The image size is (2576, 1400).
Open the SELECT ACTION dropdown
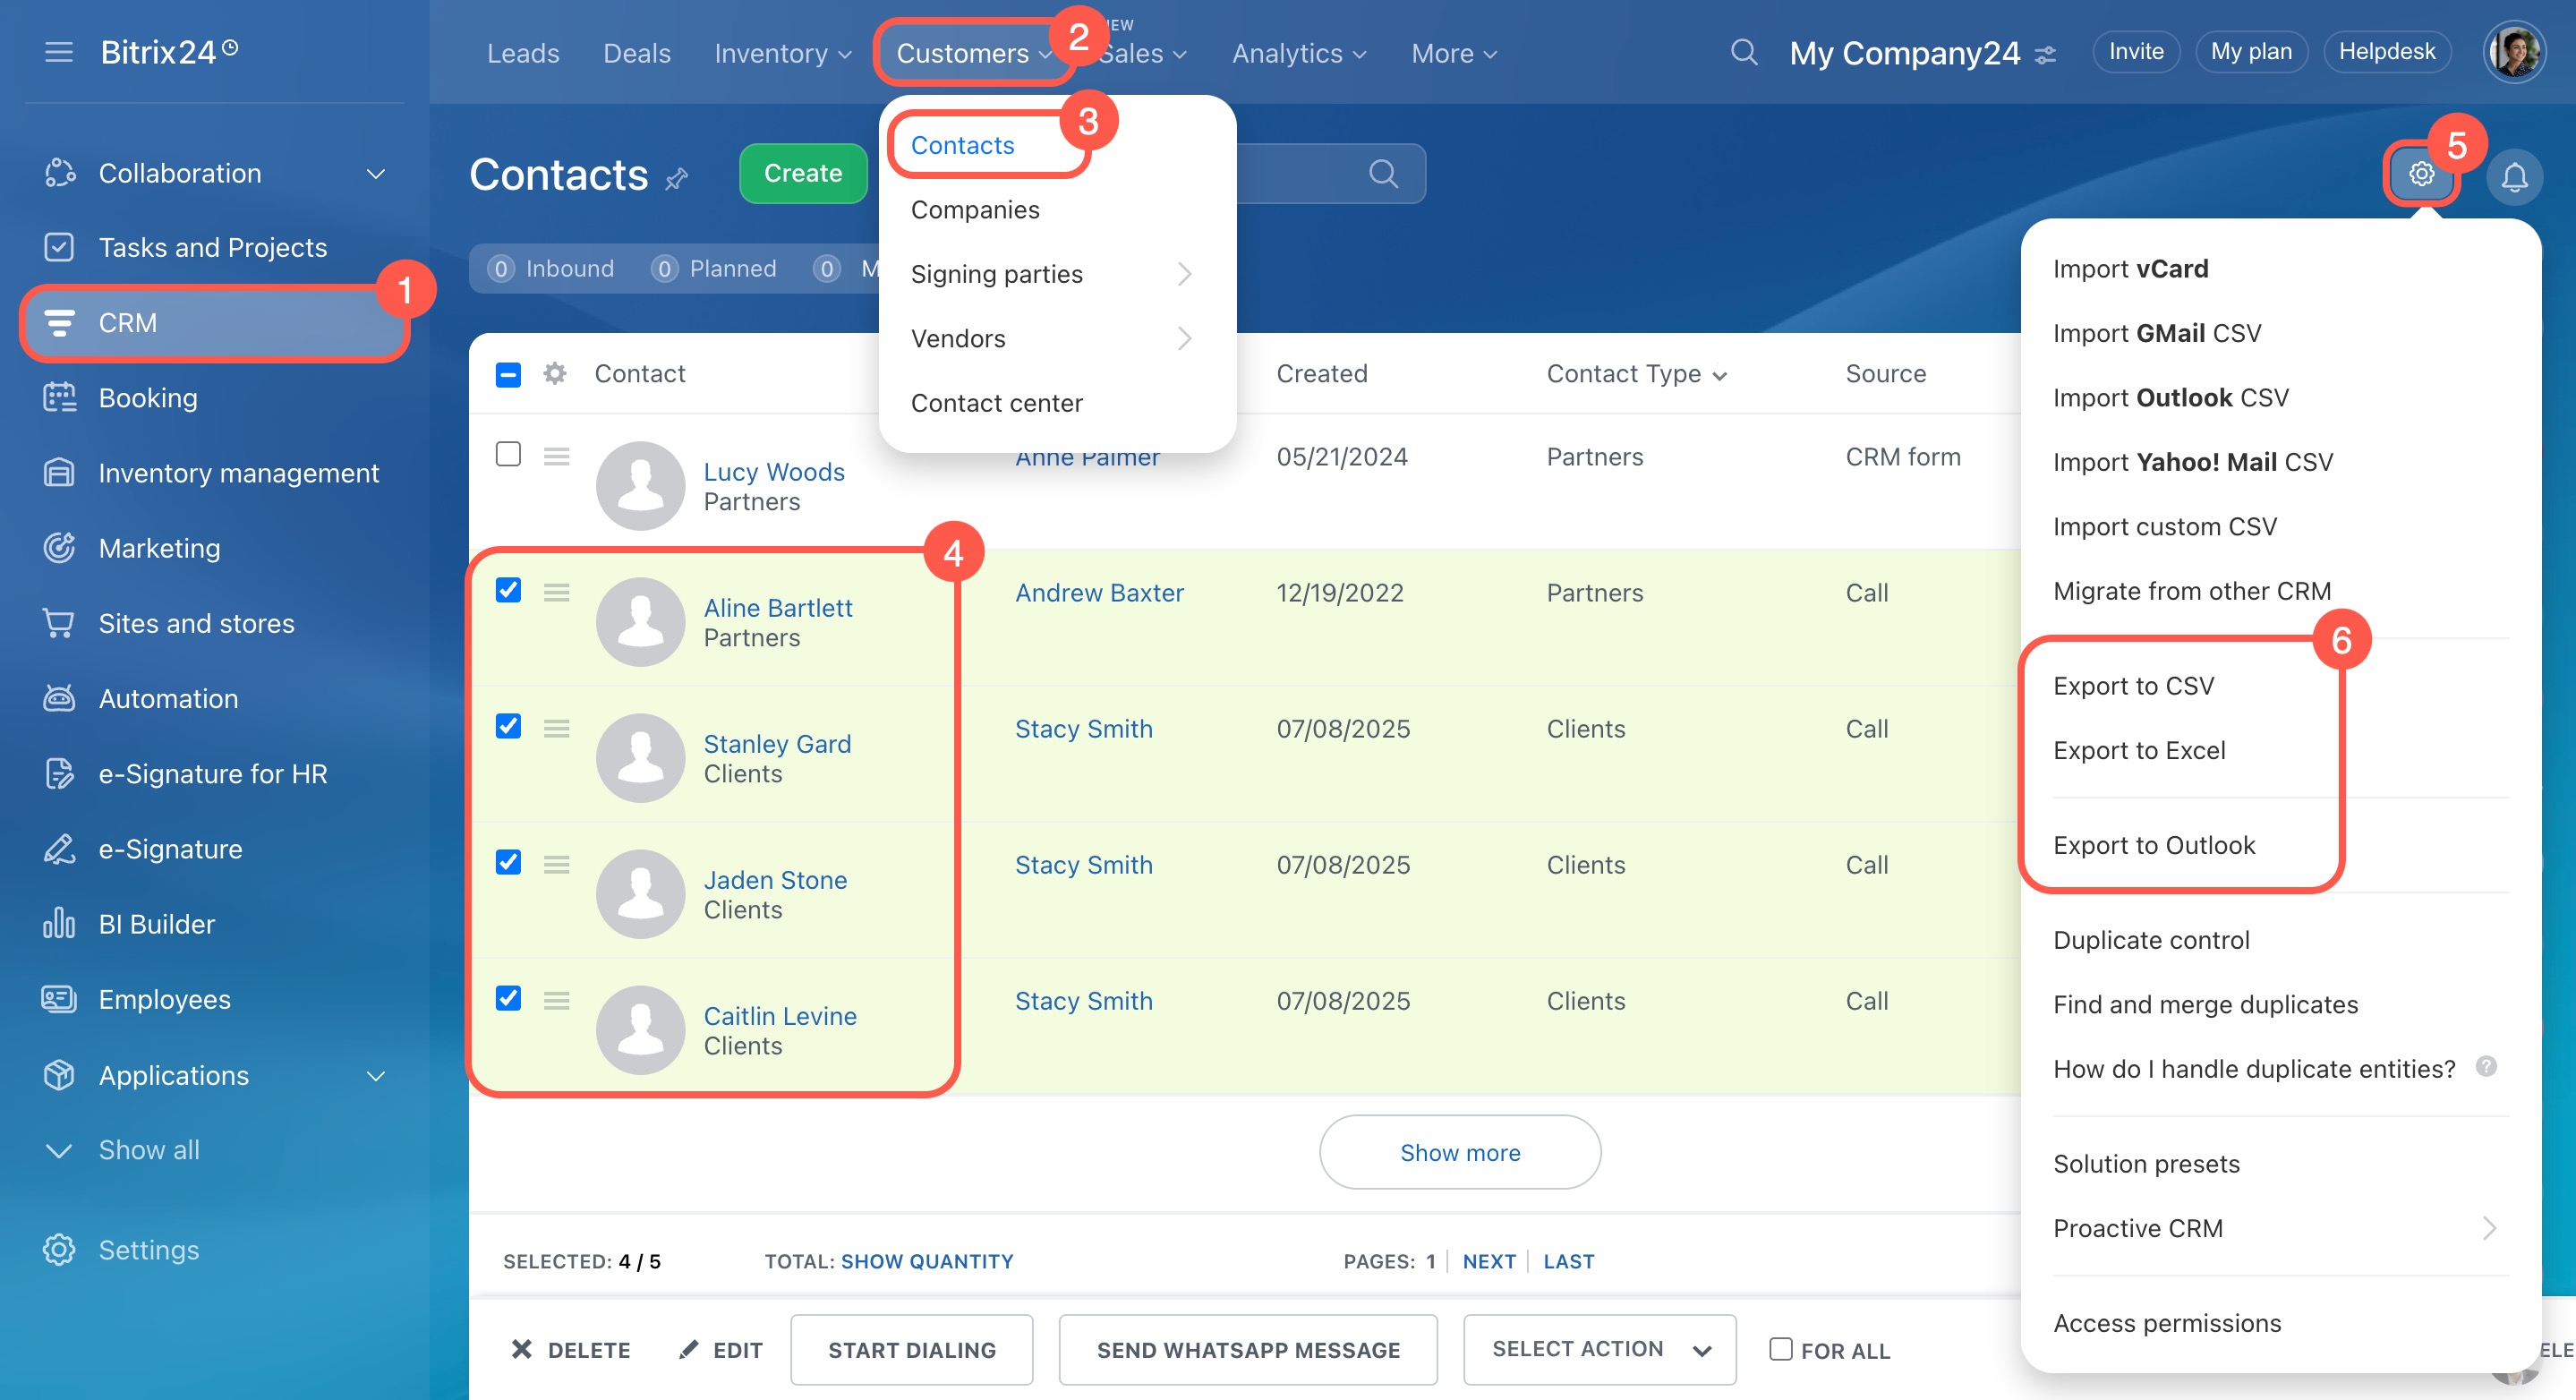[1599, 1349]
